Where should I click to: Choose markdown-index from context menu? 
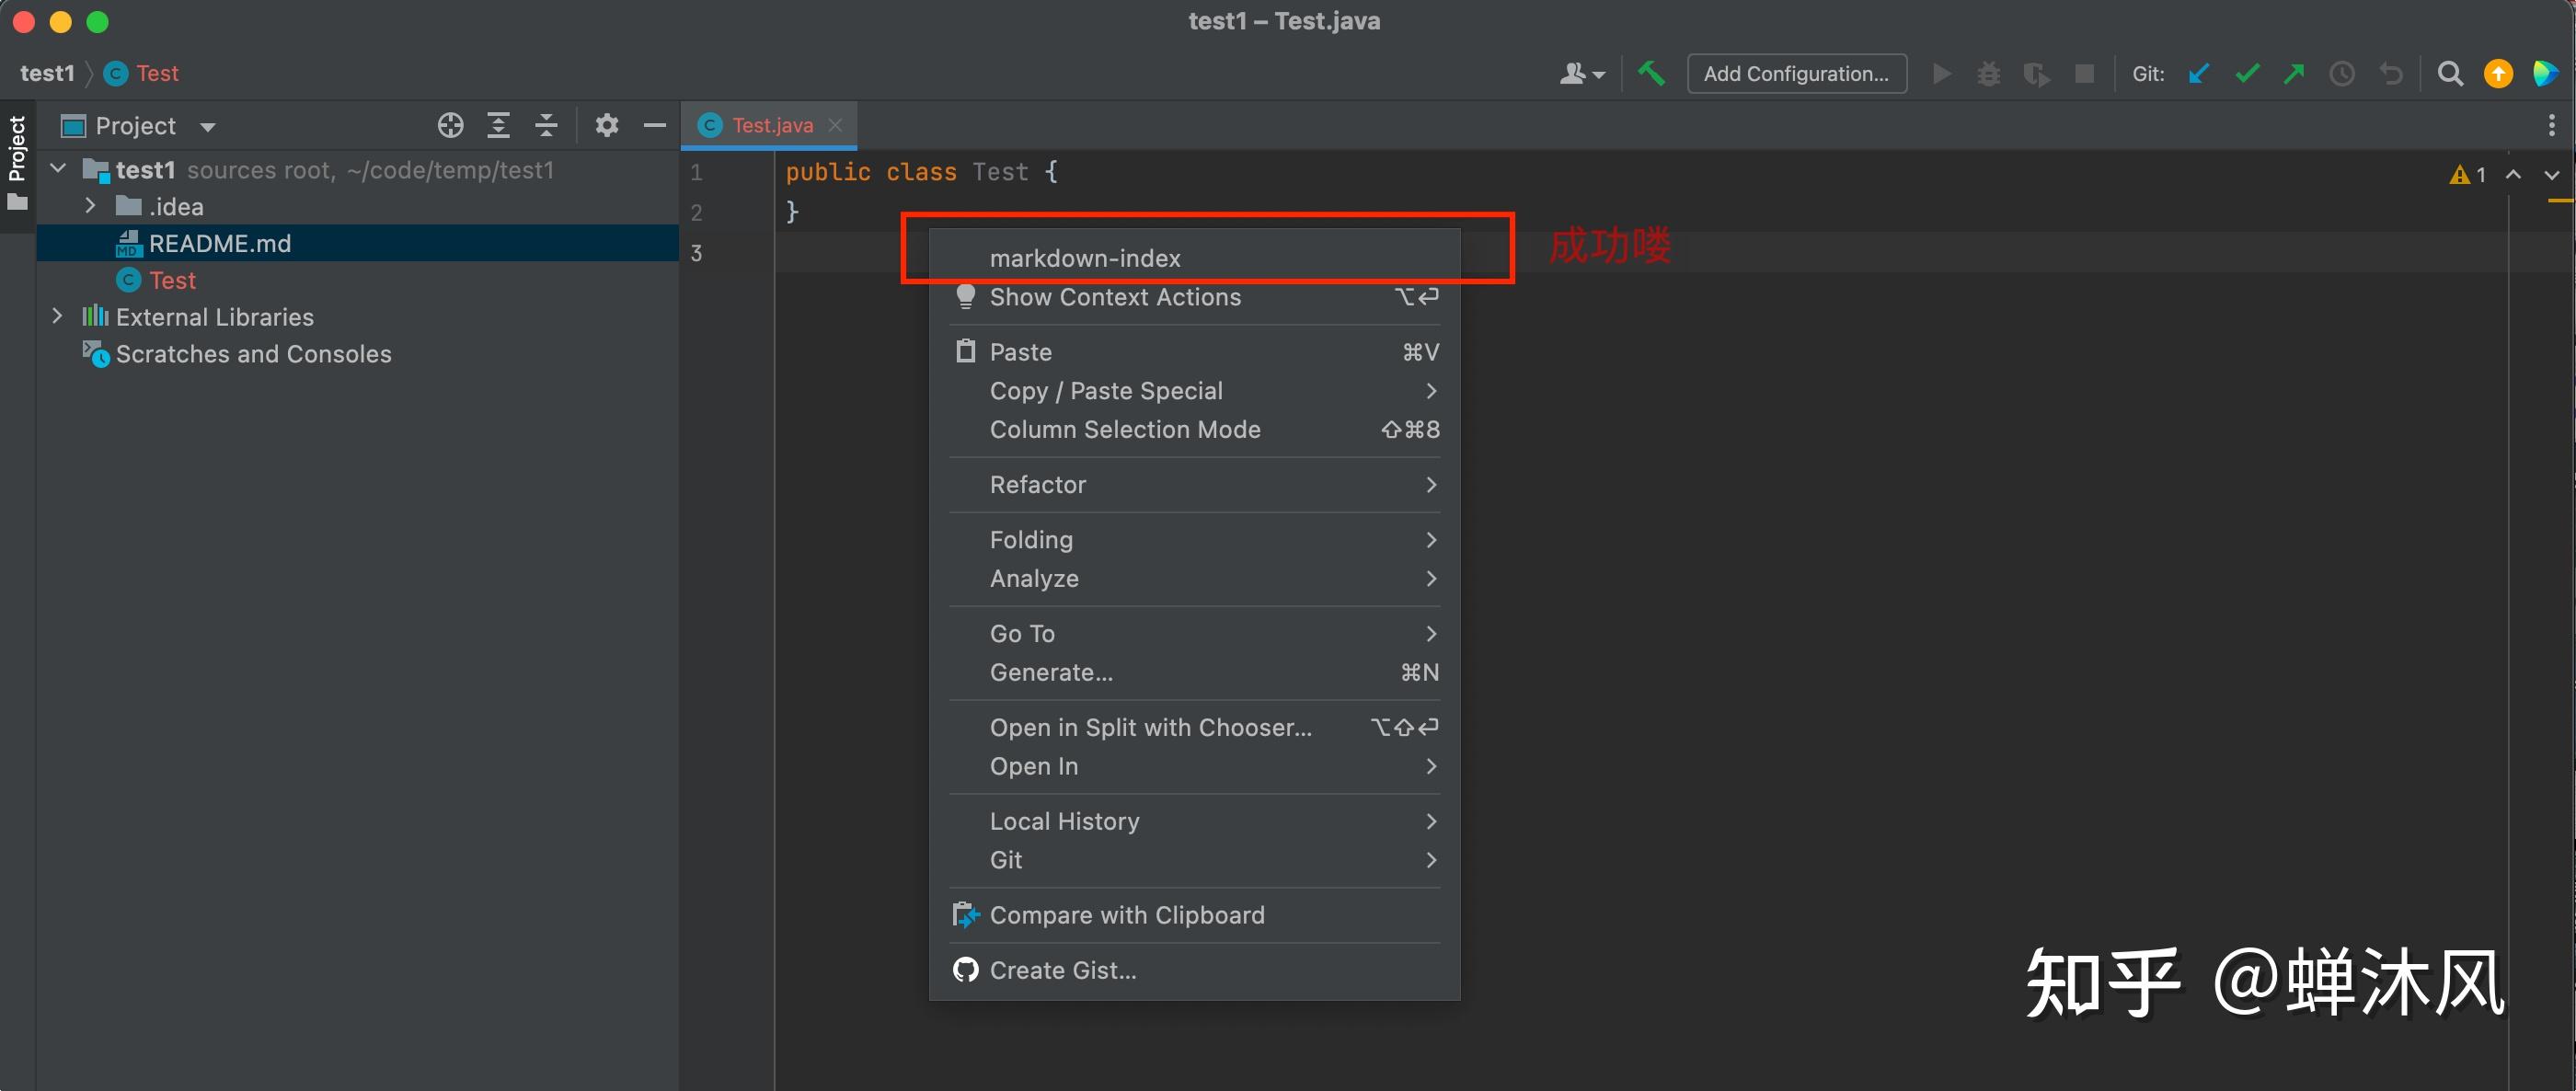pyautogui.click(x=1085, y=259)
